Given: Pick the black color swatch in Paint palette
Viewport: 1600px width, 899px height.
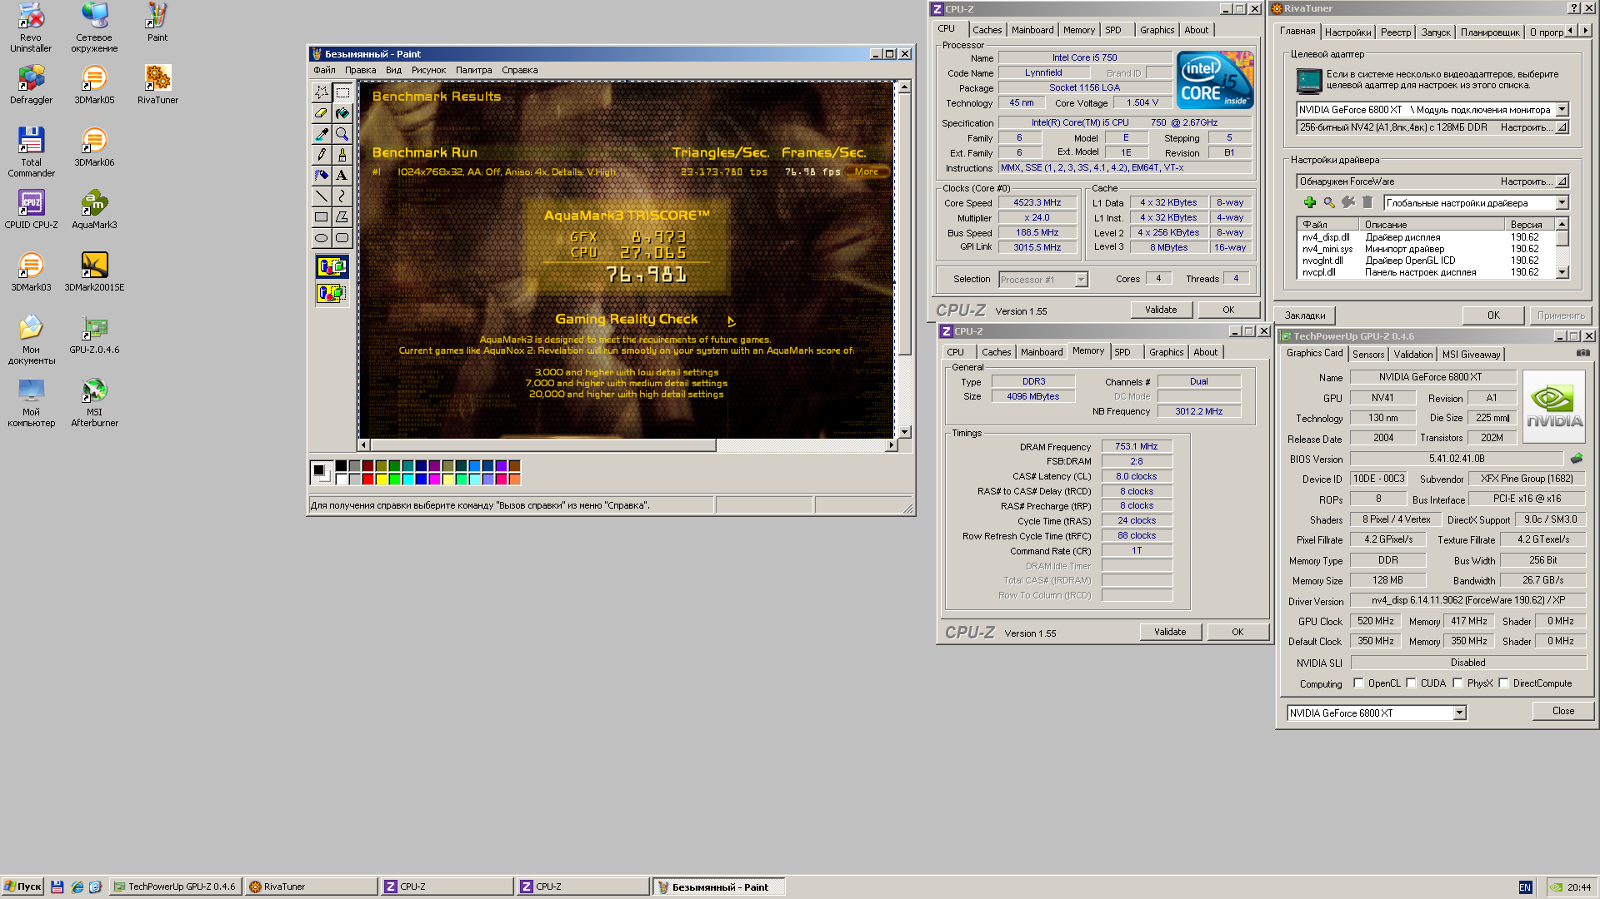Looking at the screenshot, I should click(x=341, y=466).
